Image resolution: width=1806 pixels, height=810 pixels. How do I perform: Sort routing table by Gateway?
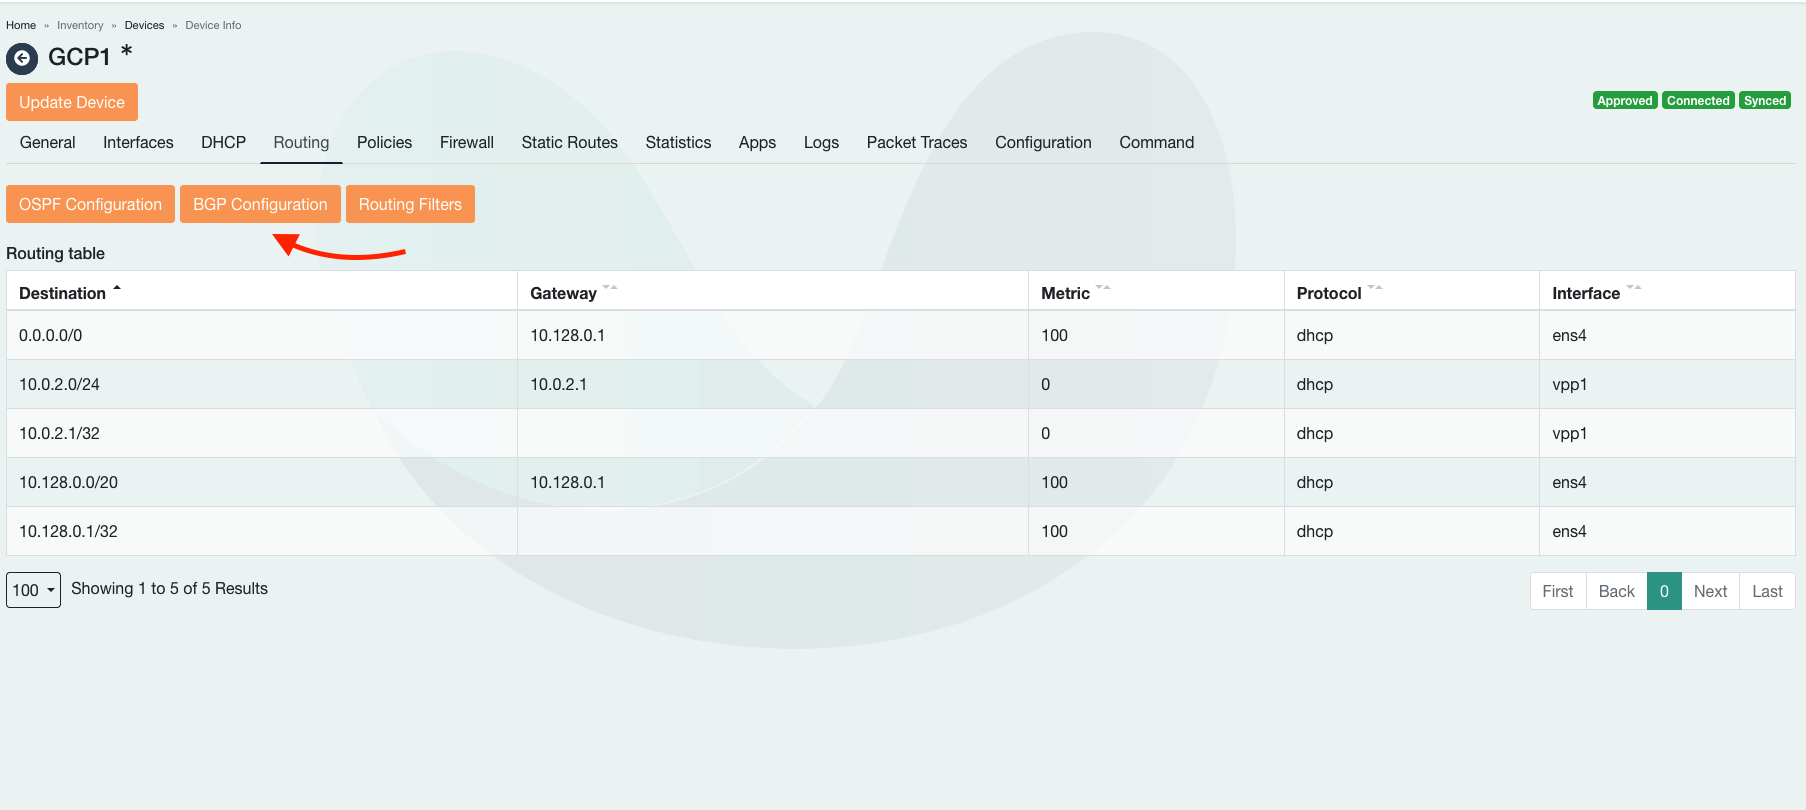click(x=563, y=293)
